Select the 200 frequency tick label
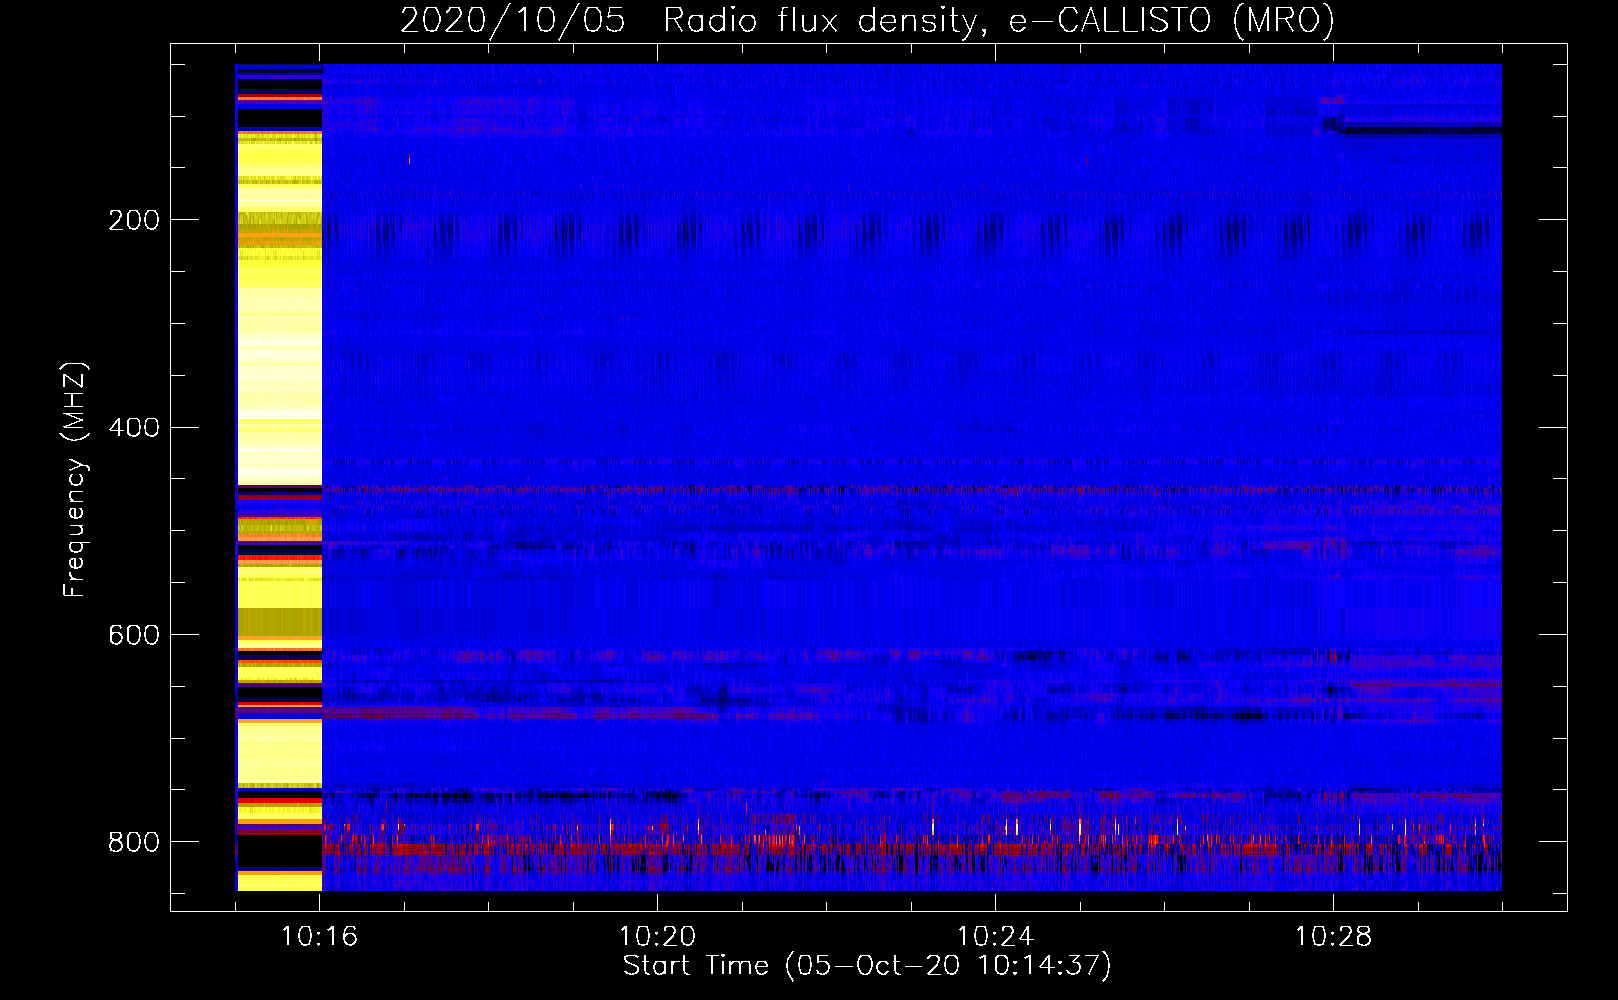Screen dimensions: 1618x1000 tap(133, 220)
